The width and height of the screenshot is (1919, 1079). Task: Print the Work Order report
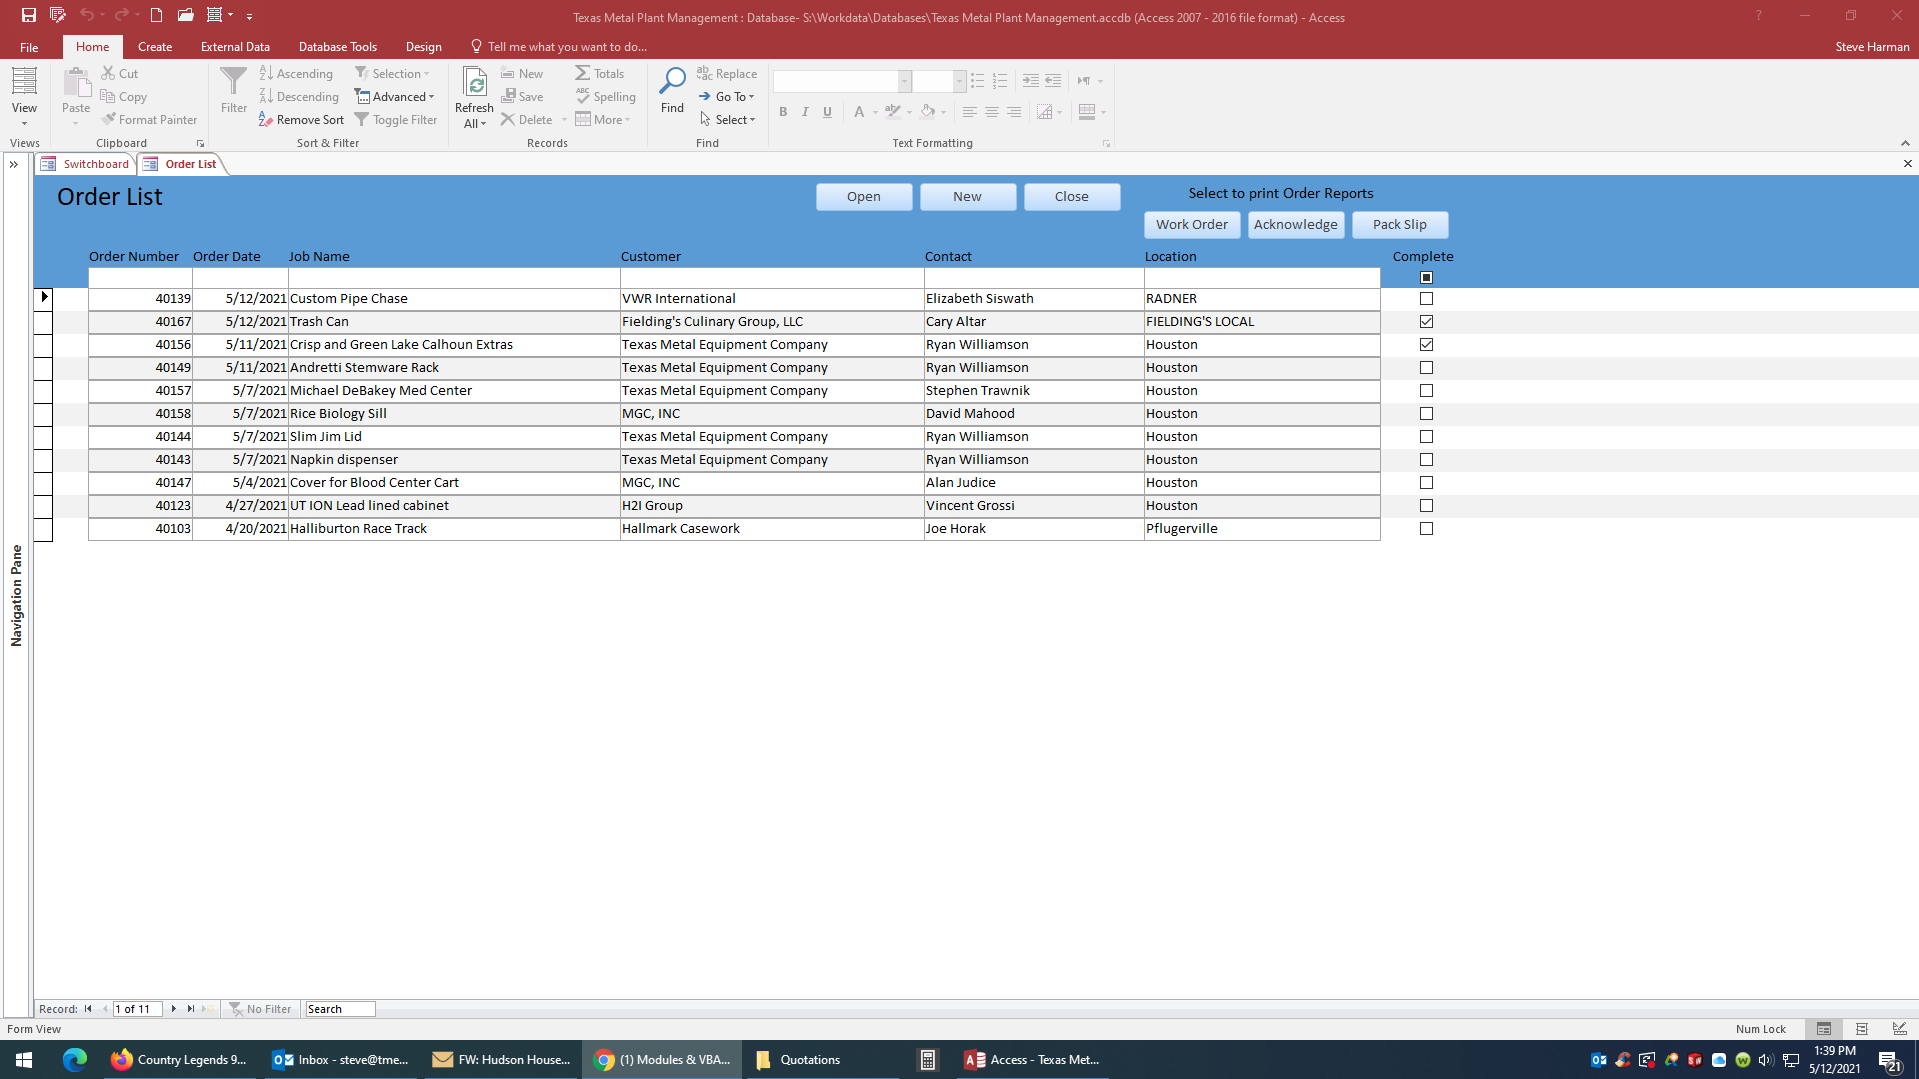point(1192,225)
